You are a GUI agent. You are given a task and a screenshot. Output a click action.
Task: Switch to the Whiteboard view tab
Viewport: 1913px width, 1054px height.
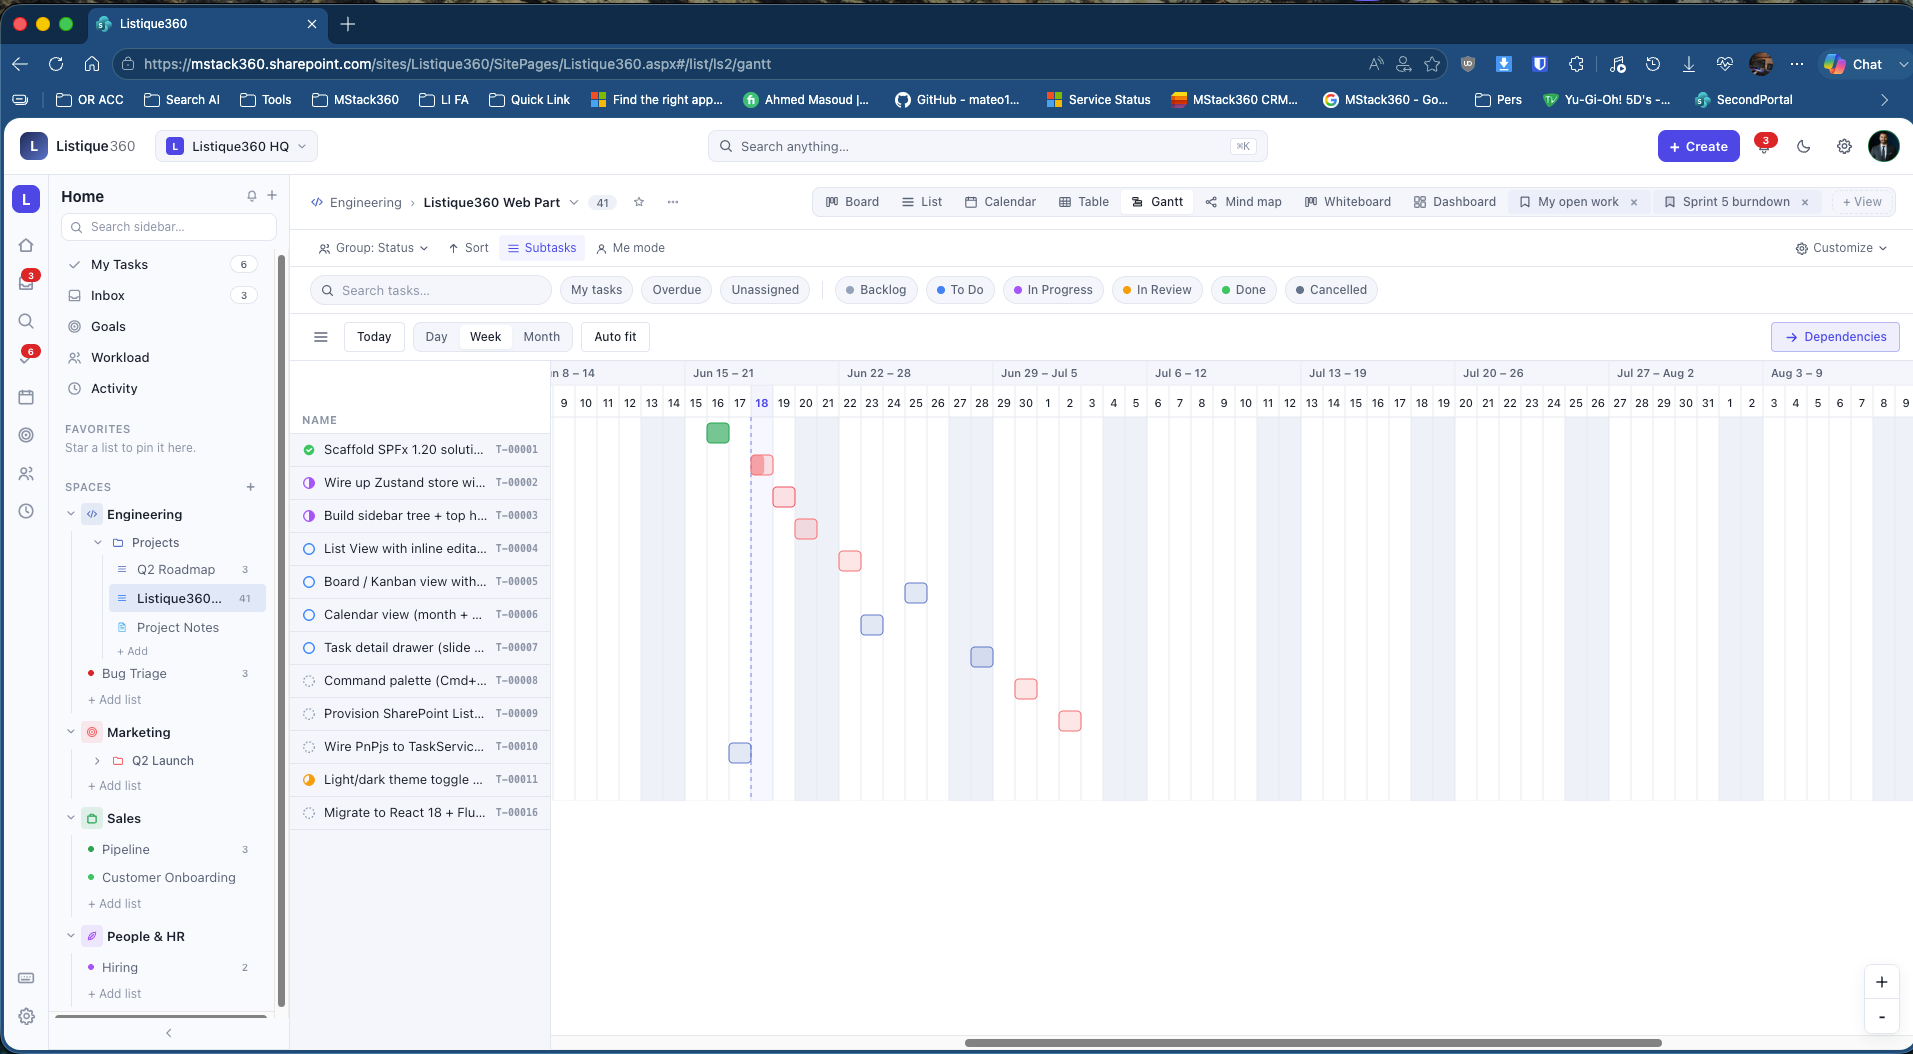pyautogui.click(x=1348, y=202)
